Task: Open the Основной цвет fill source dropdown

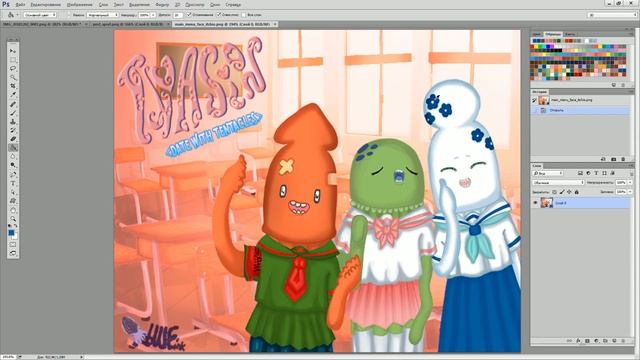Action: point(40,15)
